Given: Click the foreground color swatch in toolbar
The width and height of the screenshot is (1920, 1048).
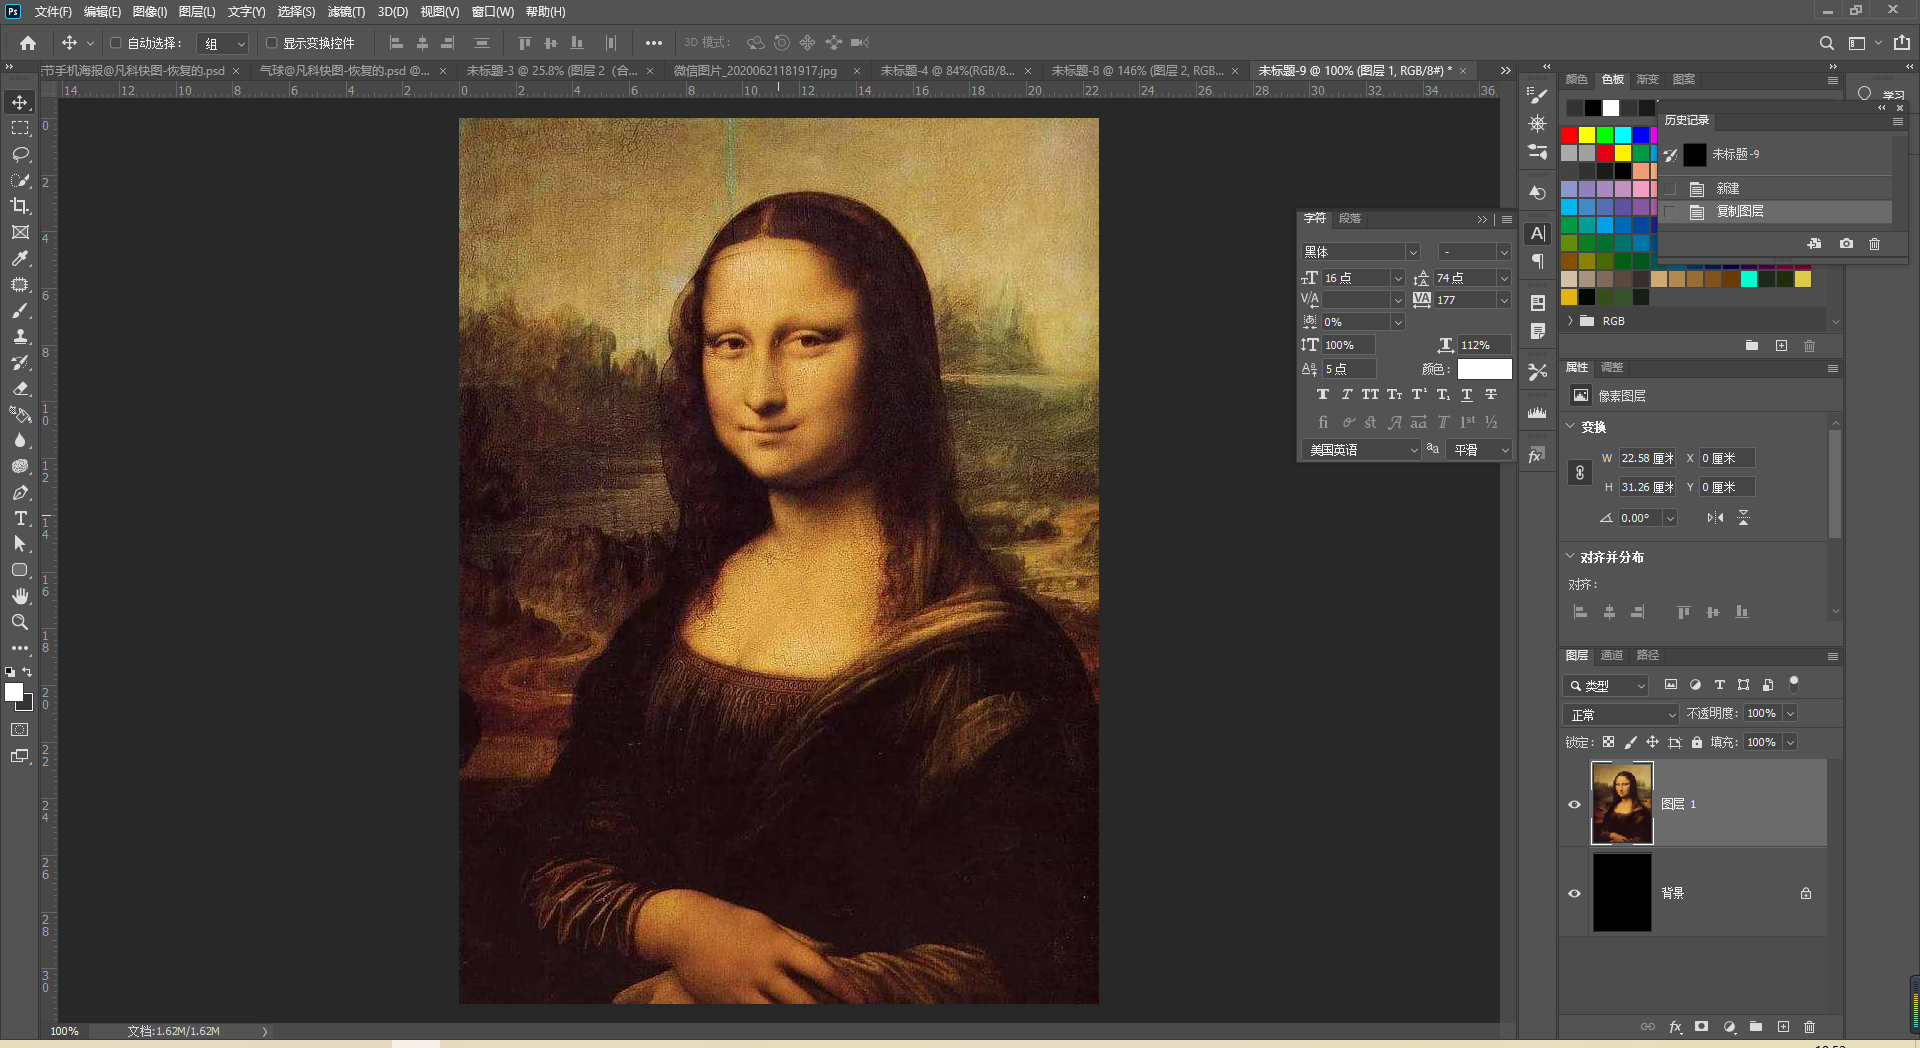Looking at the screenshot, I should (14, 692).
